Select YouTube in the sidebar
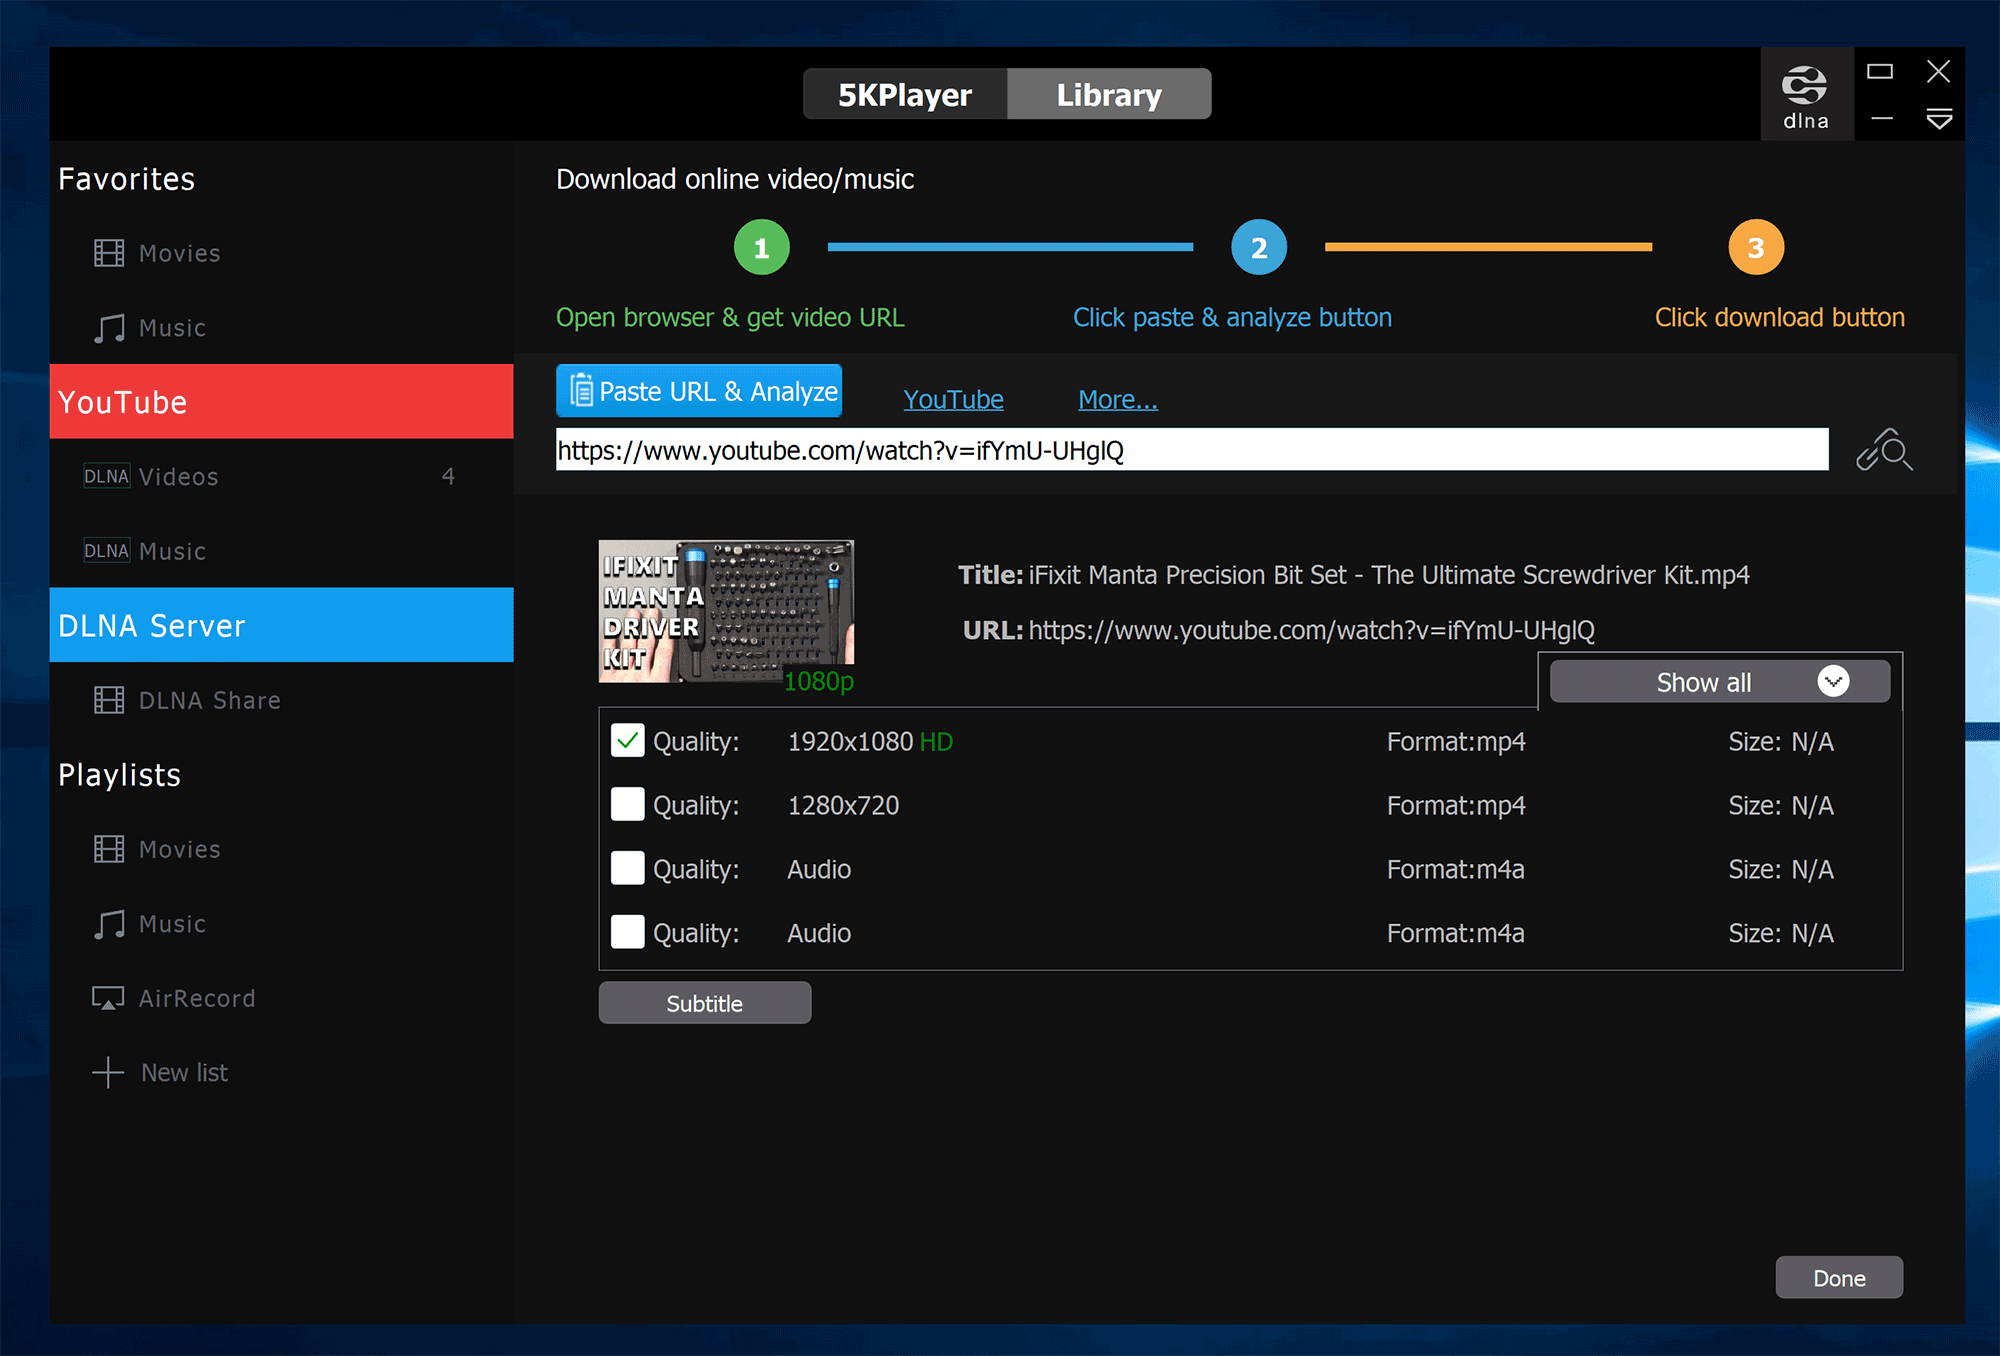 (x=281, y=401)
